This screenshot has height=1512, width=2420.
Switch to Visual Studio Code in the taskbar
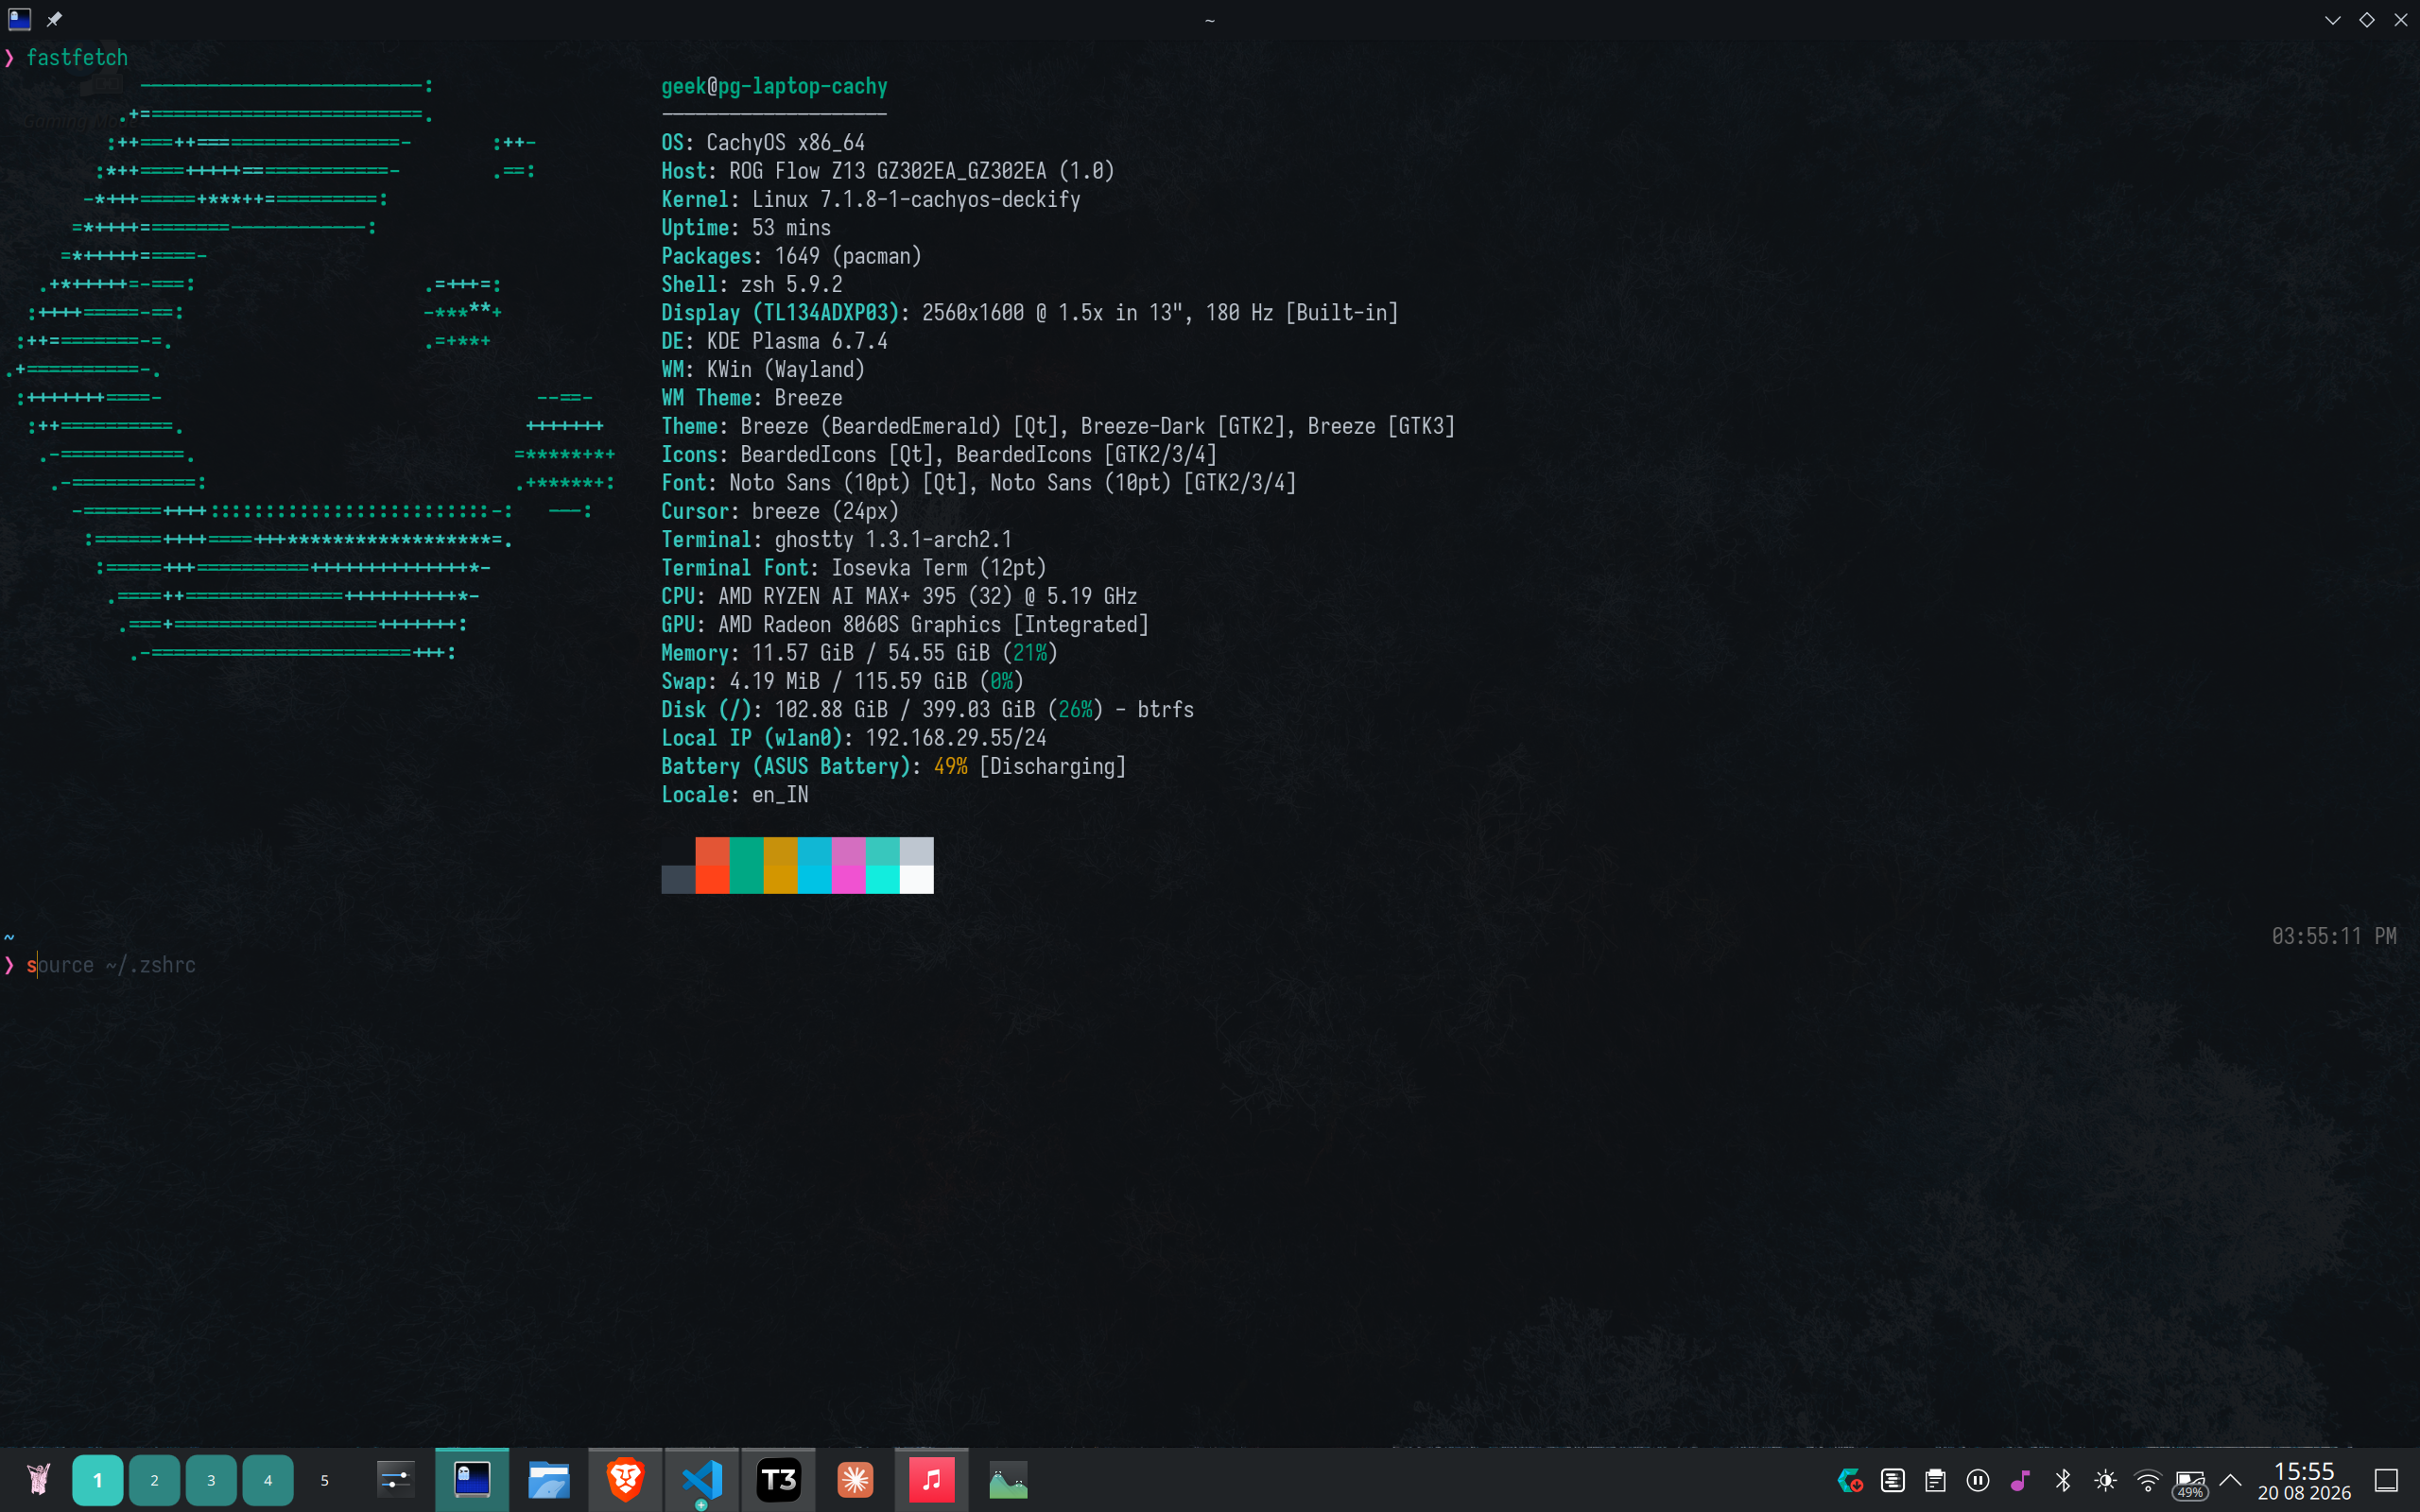coord(702,1479)
